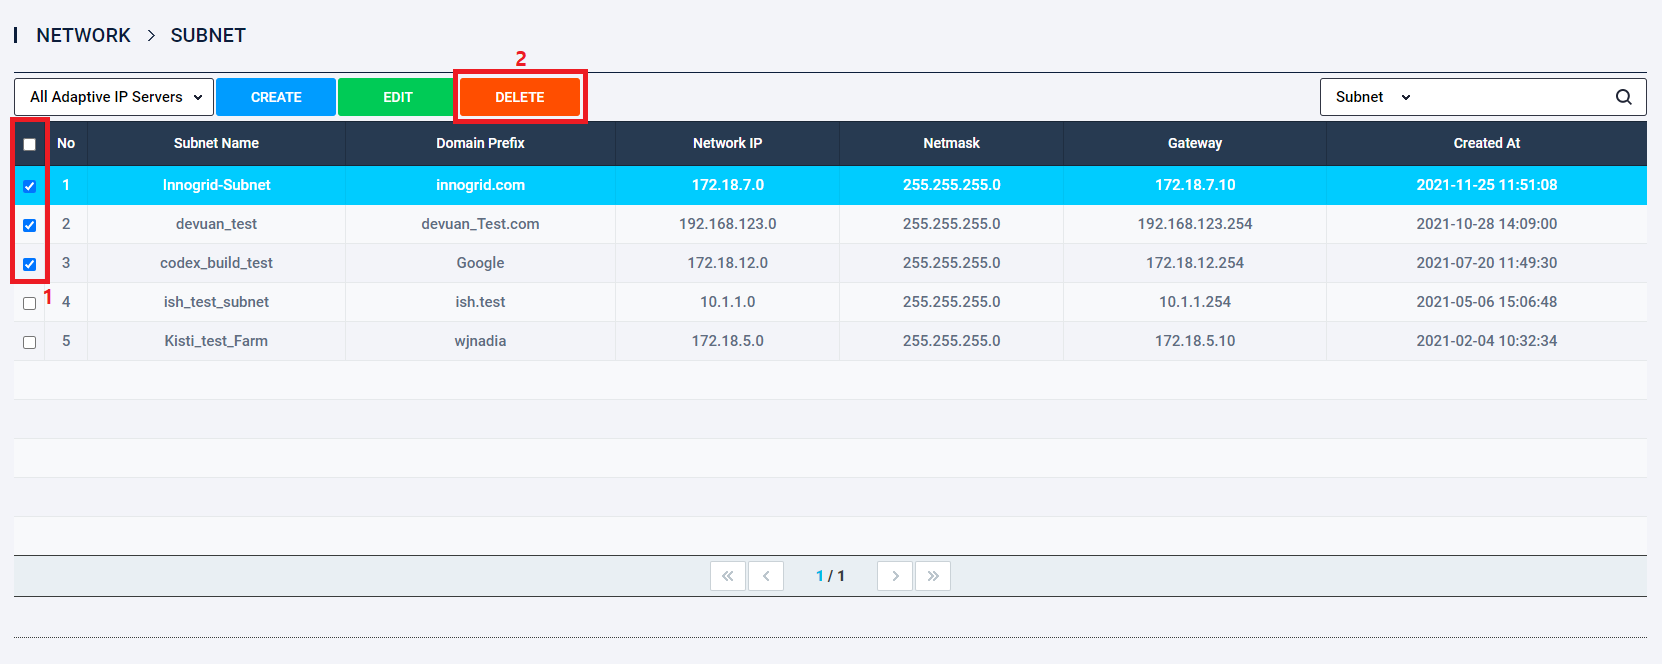This screenshot has height=664, width=1662.
Task: Click the DELETE button
Action: (520, 97)
